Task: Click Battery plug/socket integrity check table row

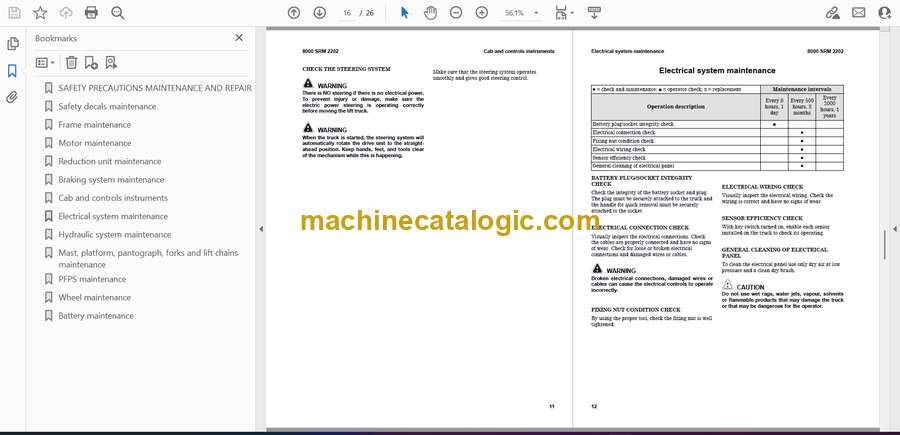Action: pos(717,124)
